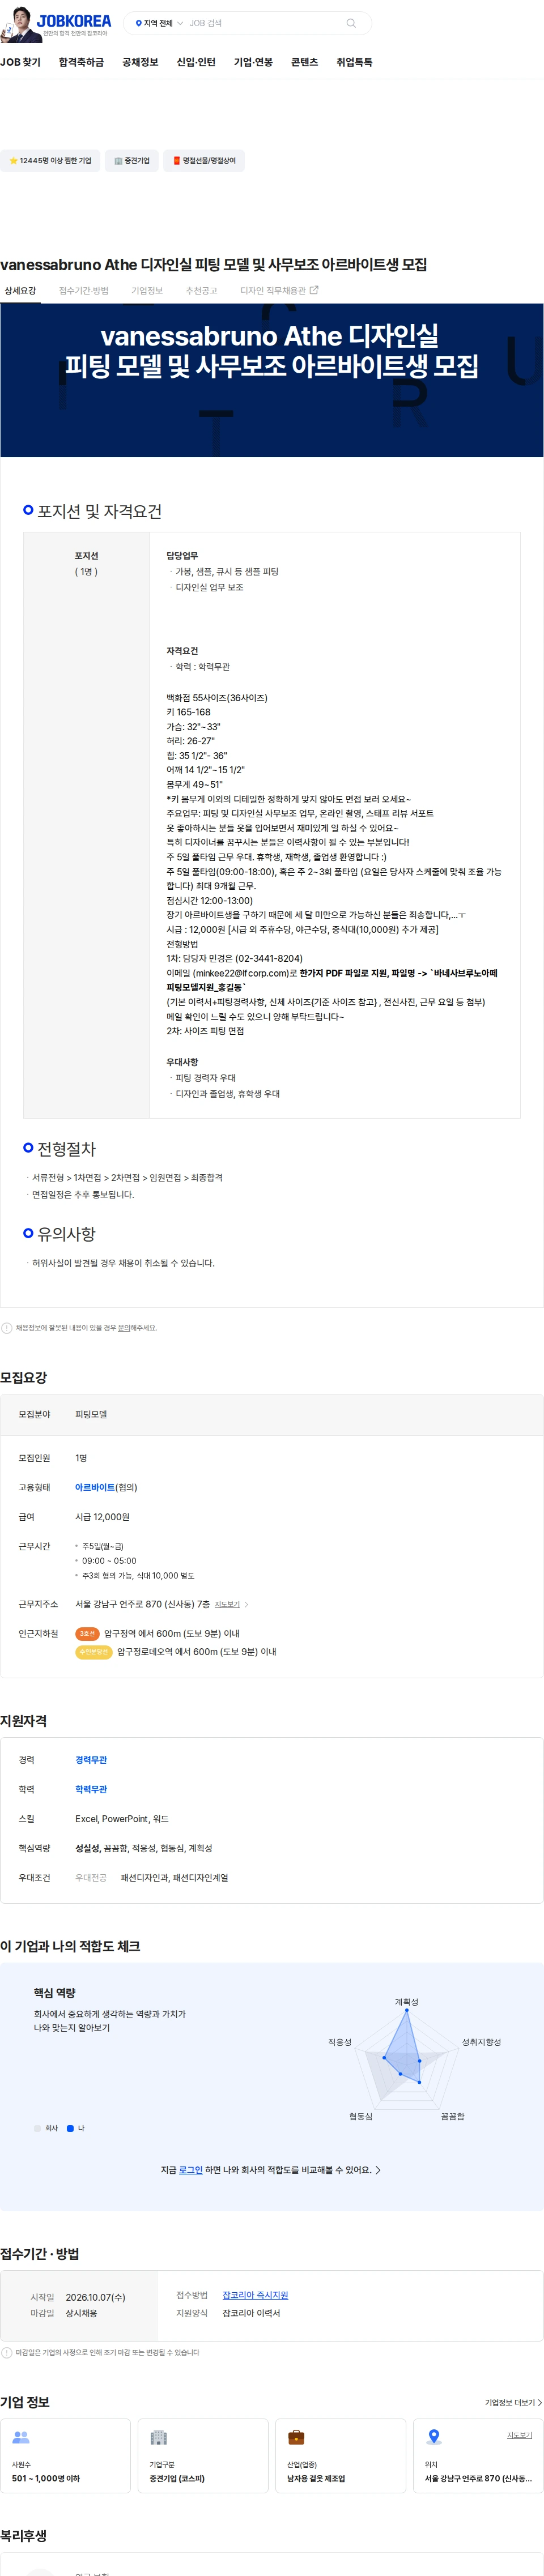Open the 지역 전체 region dropdown

[159, 23]
